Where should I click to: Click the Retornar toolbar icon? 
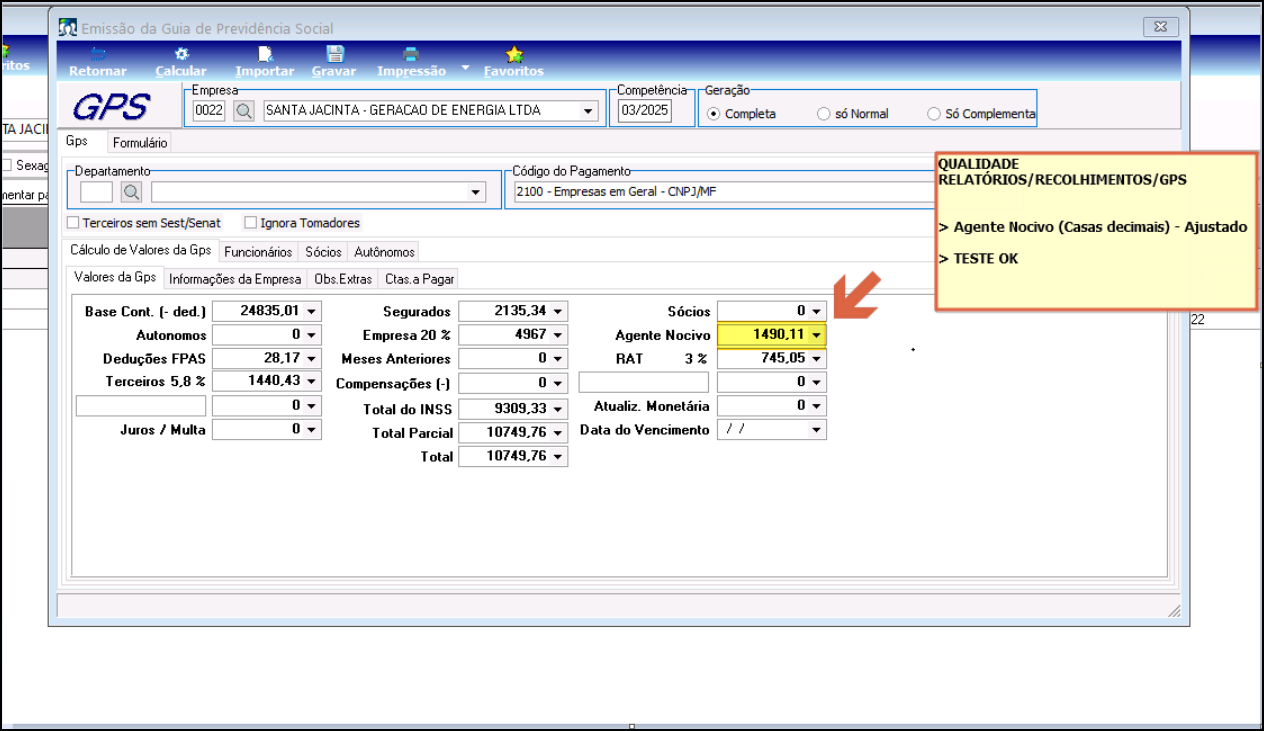[98, 55]
